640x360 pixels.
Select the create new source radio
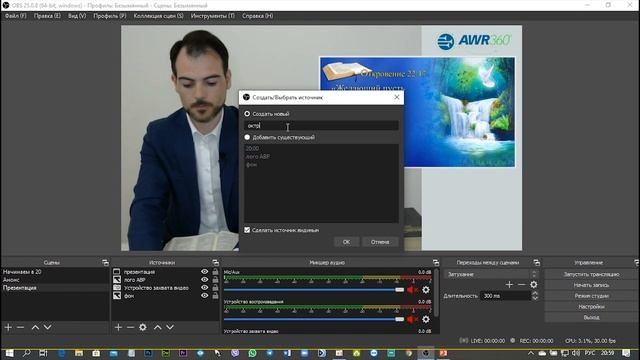pos(247,113)
